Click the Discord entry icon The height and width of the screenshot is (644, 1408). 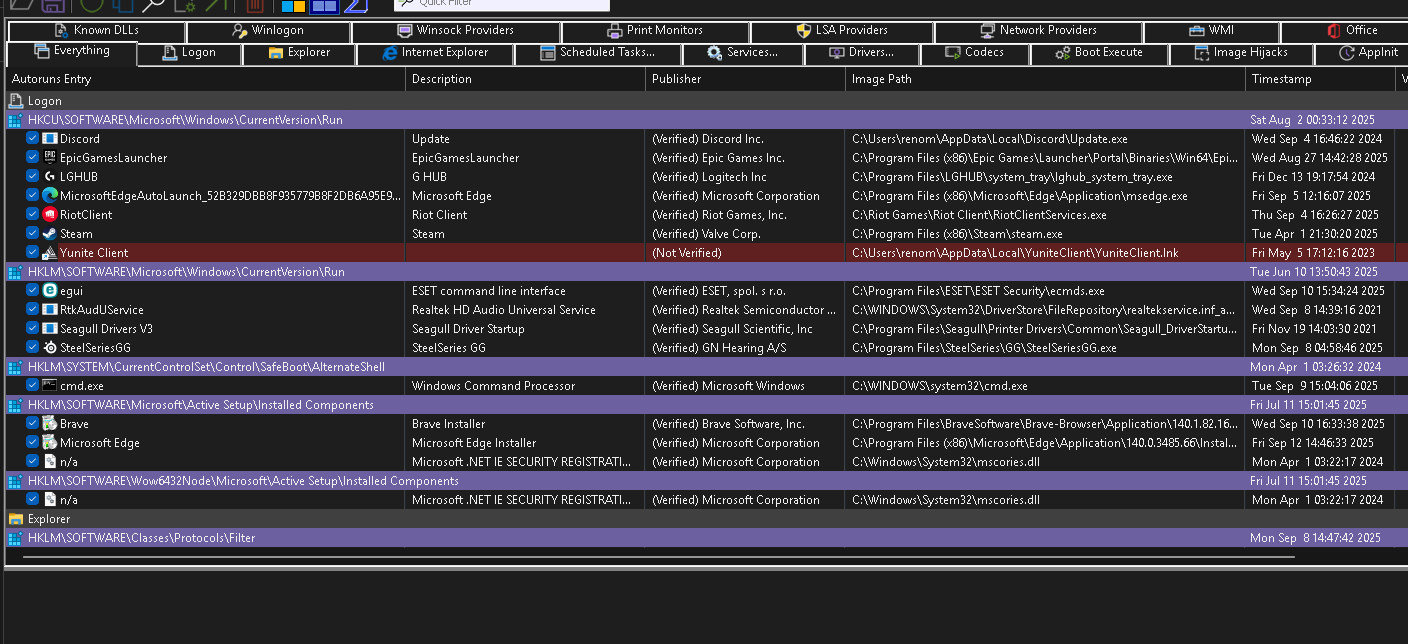pos(50,139)
